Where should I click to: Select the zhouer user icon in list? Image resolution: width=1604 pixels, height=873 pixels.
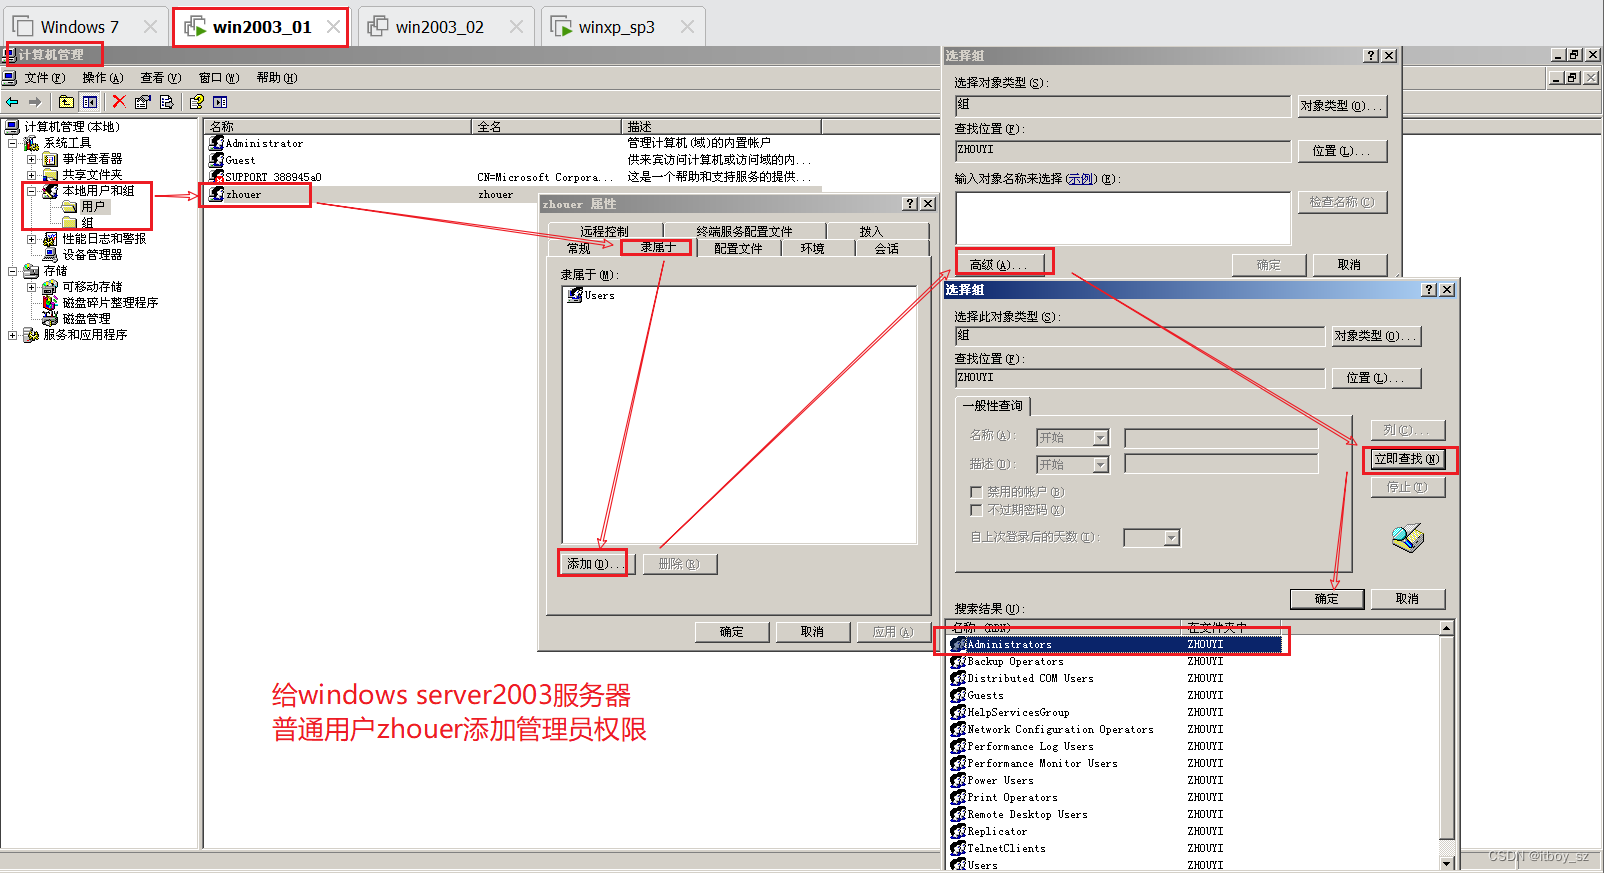pos(216,194)
